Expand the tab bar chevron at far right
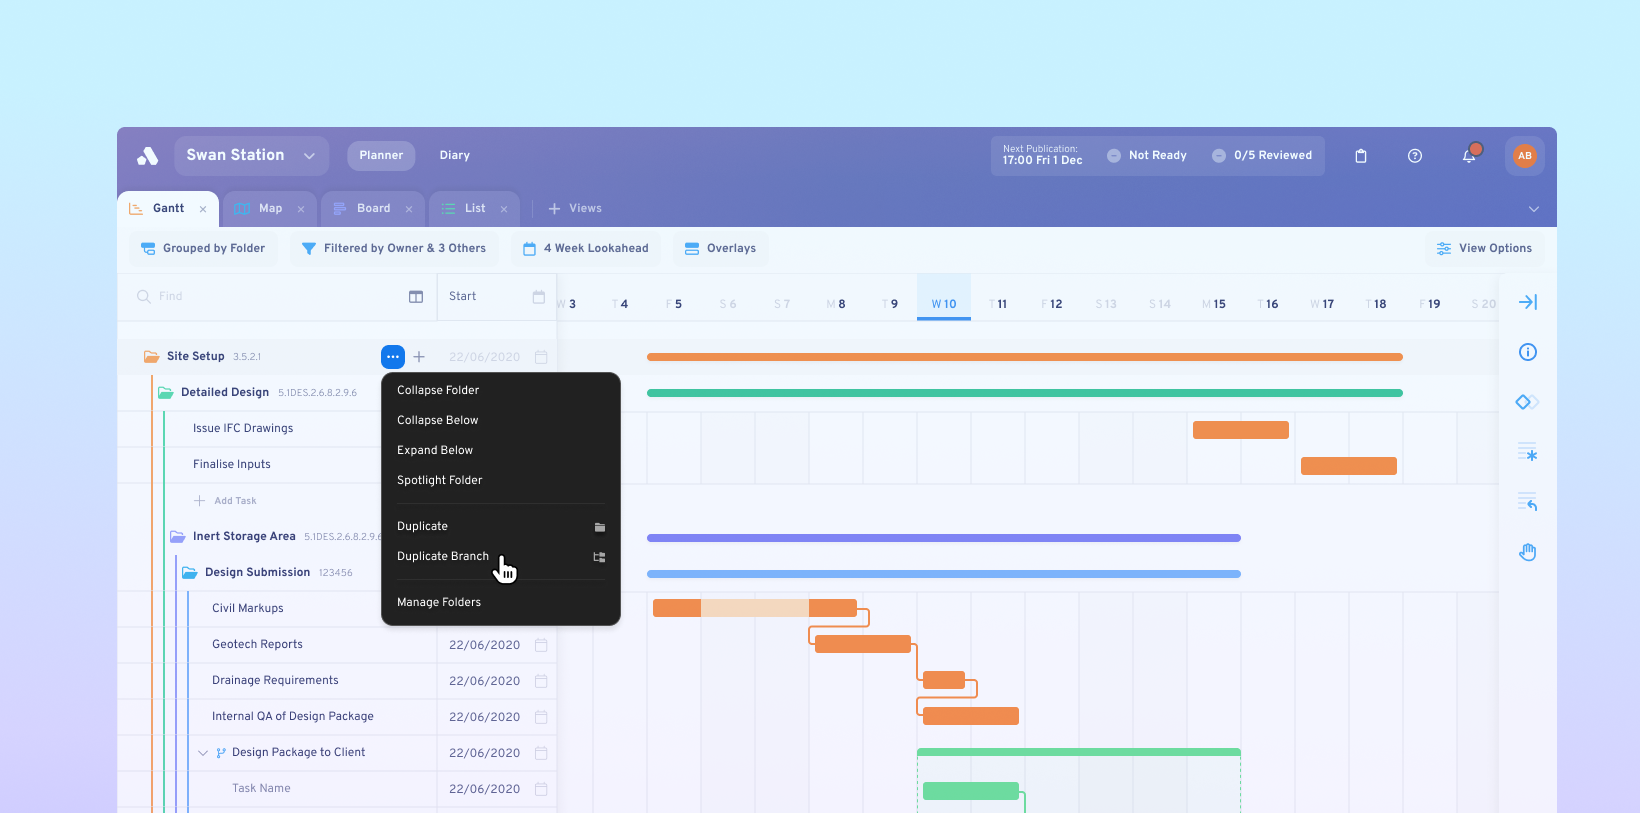The width and height of the screenshot is (1640, 813). pos(1533,209)
